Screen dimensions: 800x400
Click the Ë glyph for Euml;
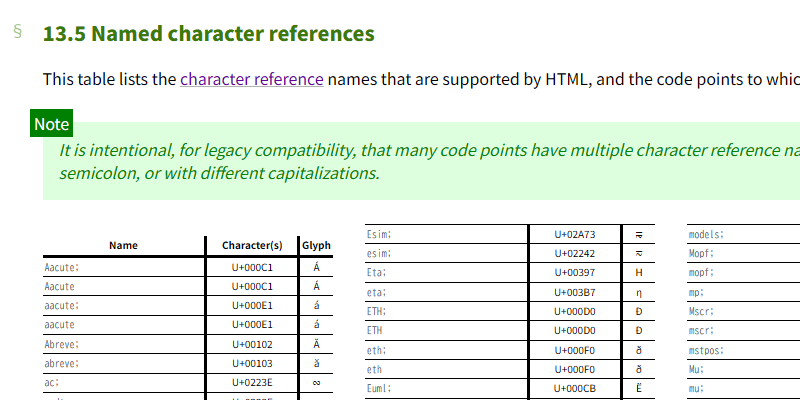[x=639, y=388]
